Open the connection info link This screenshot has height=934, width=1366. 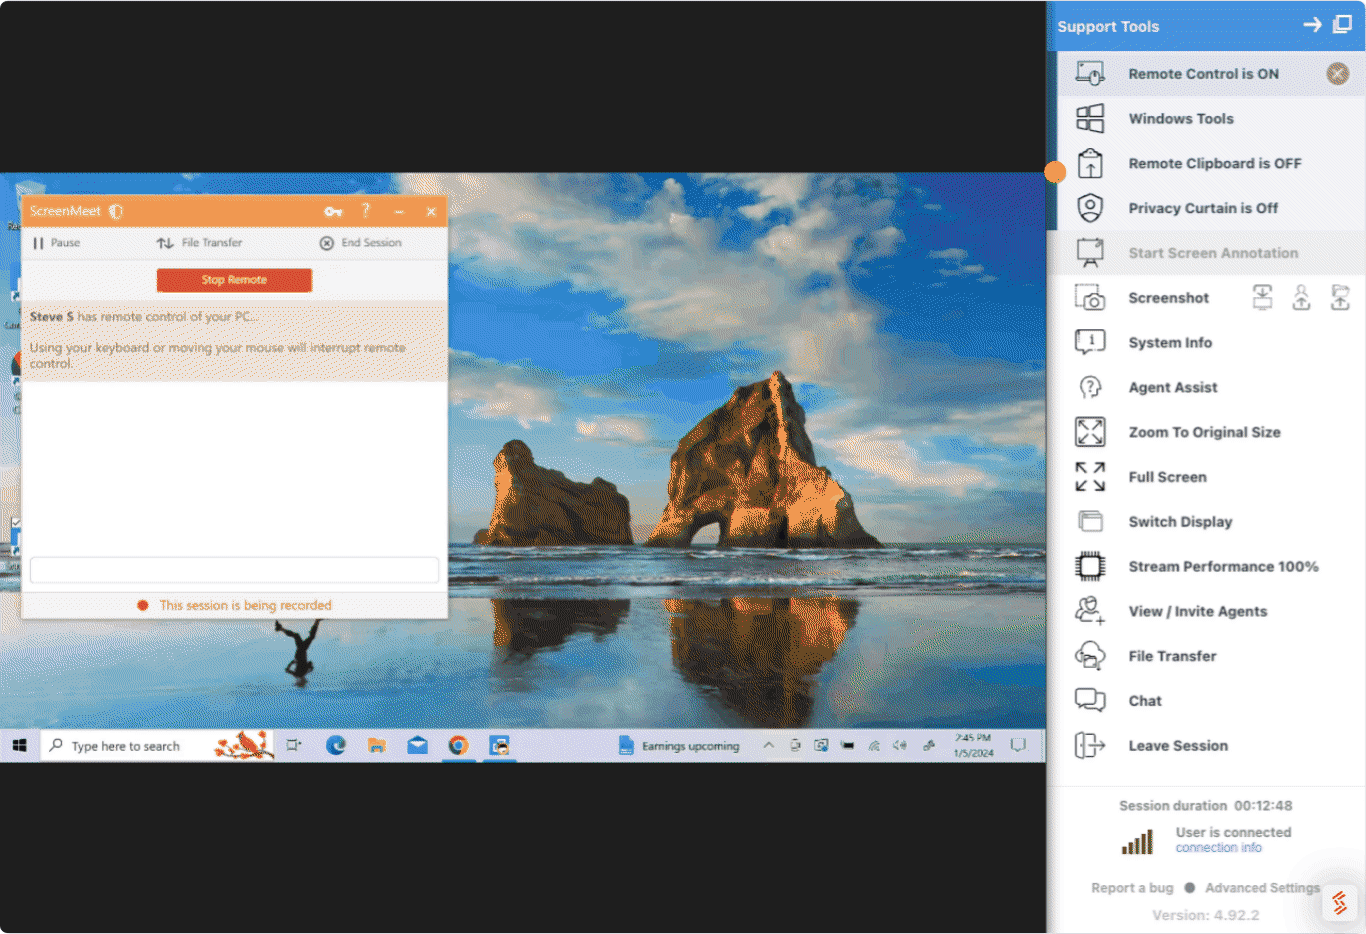[x=1219, y=847]
